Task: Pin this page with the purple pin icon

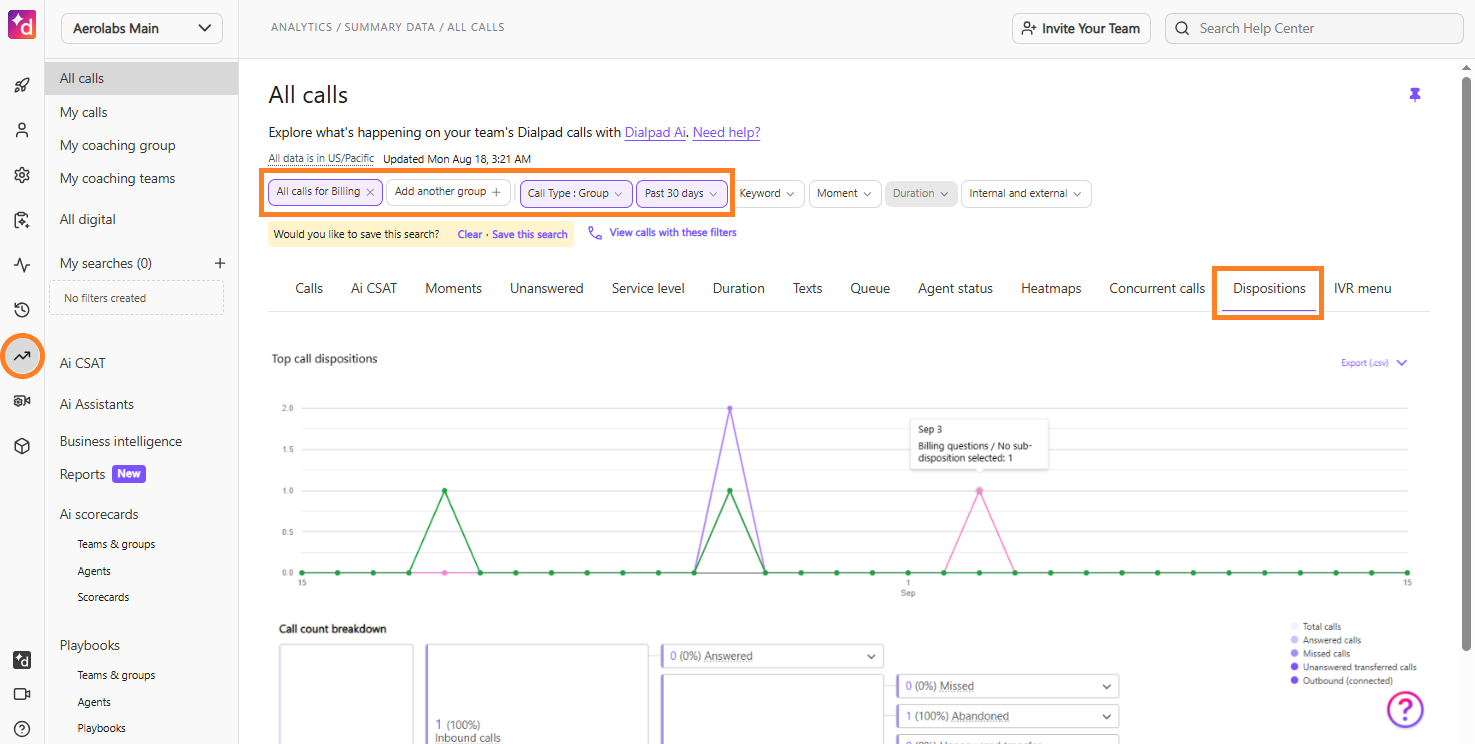Action: [x=1414, y=94]
